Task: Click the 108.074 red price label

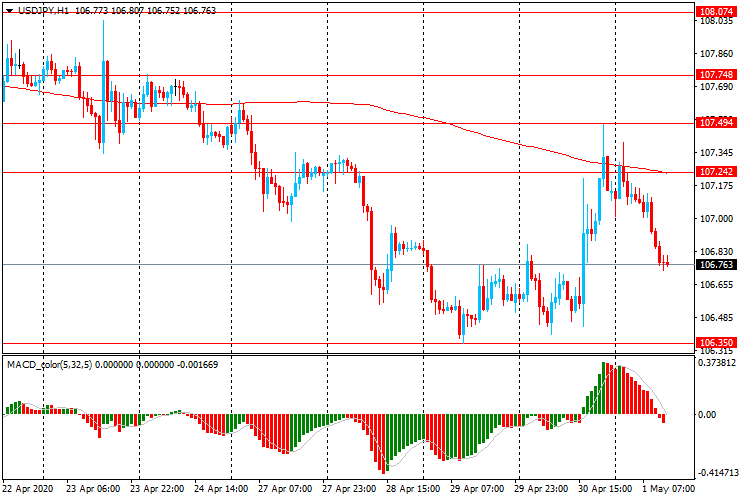Action: pyautogui.click(x=716, y=12)
